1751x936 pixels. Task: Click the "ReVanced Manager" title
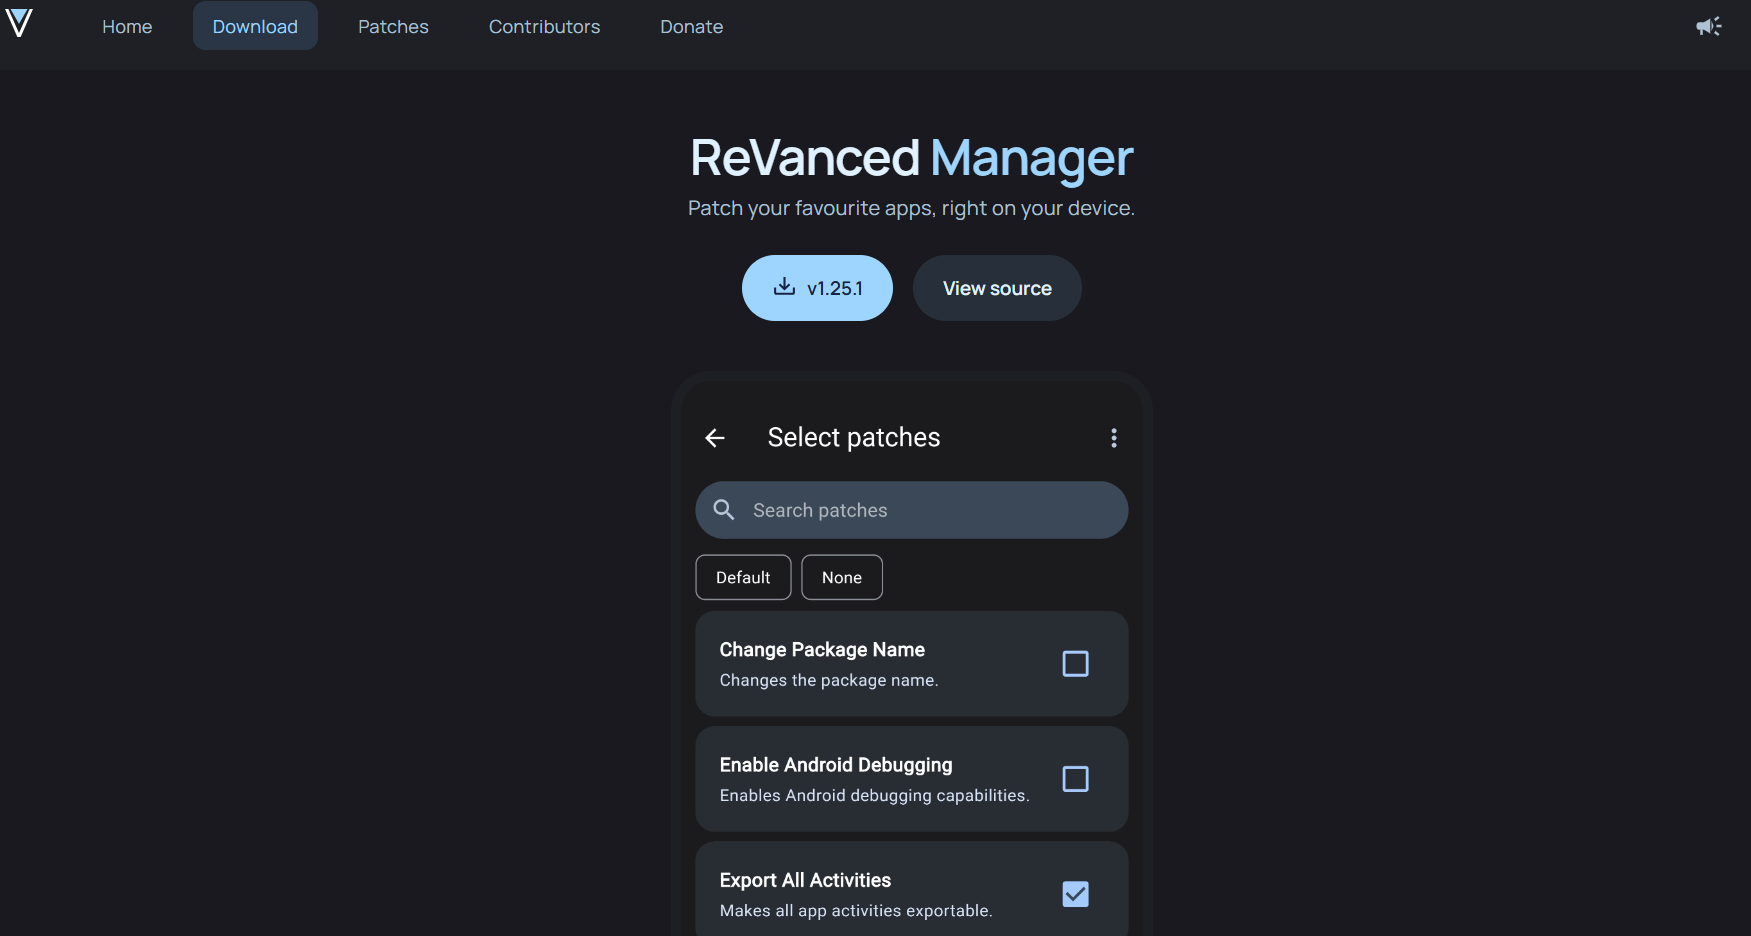coord(912,158)
